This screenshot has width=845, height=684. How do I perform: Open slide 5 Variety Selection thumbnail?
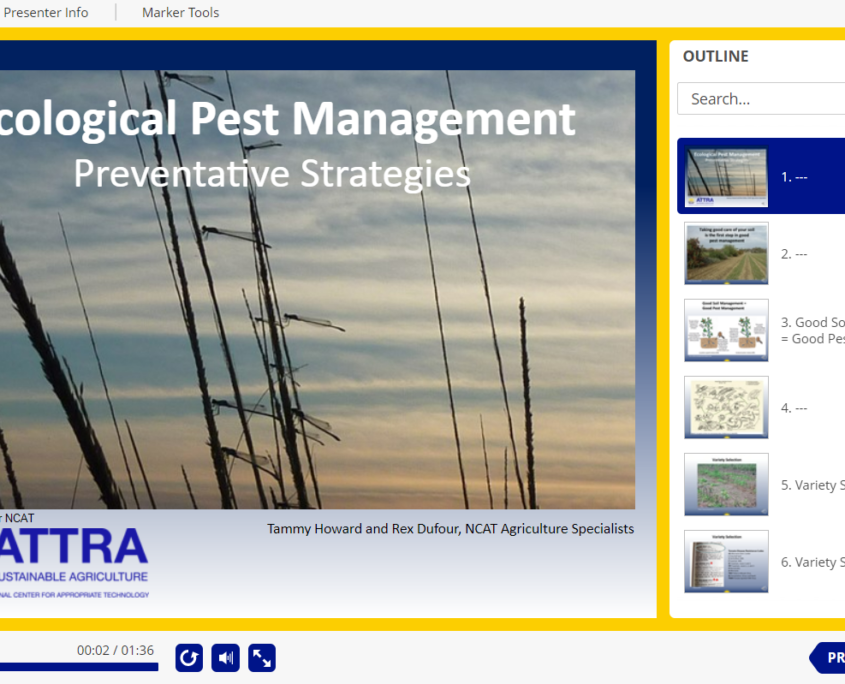point(726,484)
